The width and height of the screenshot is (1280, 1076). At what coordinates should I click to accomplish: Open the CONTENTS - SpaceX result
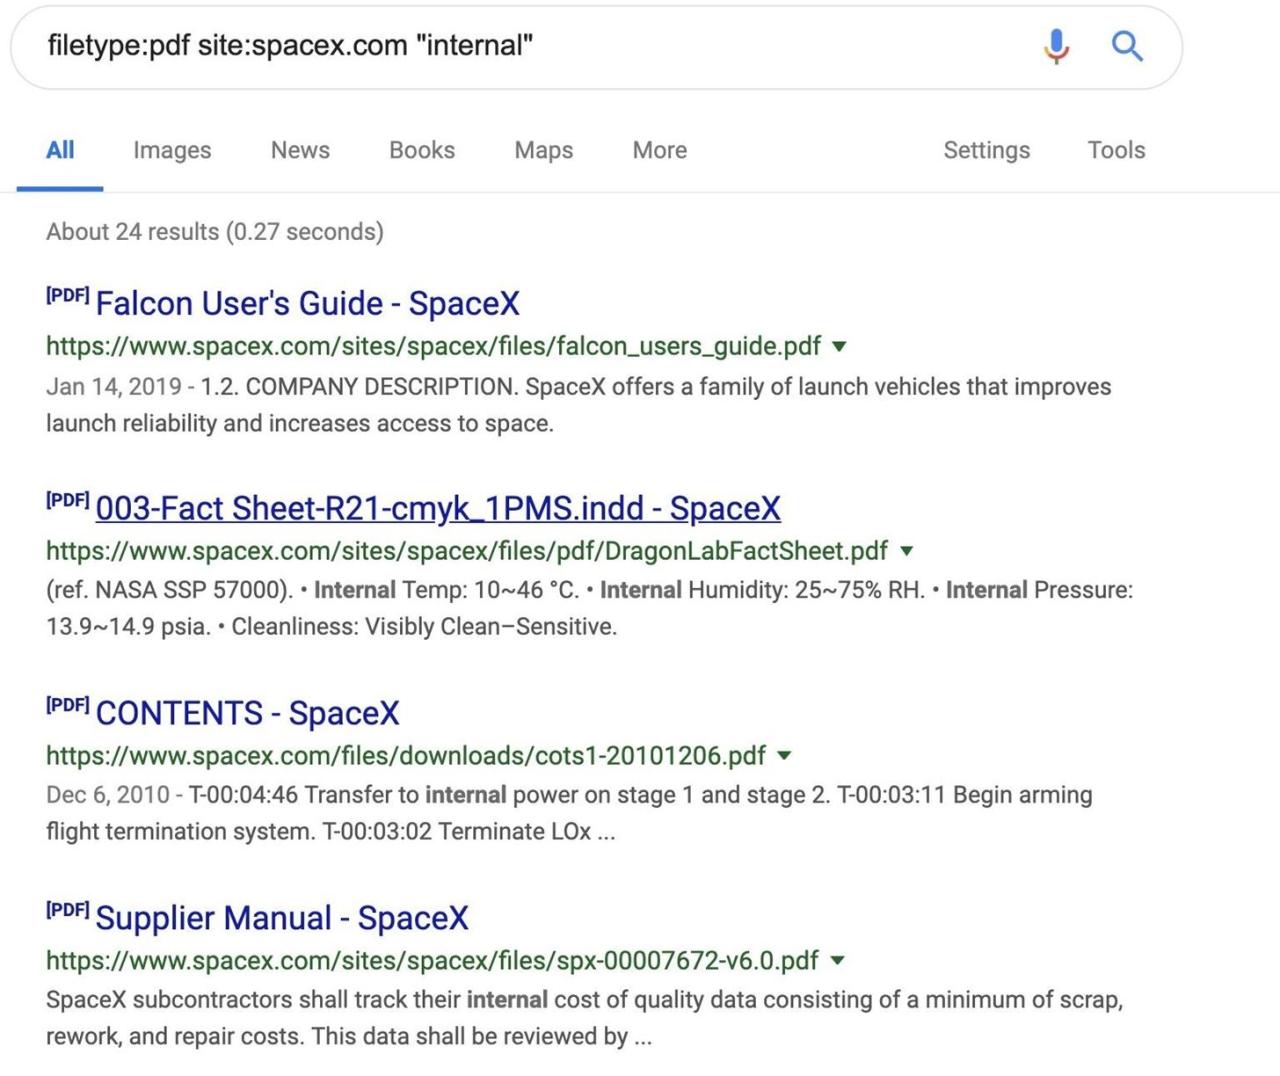(x=247, y=714)
